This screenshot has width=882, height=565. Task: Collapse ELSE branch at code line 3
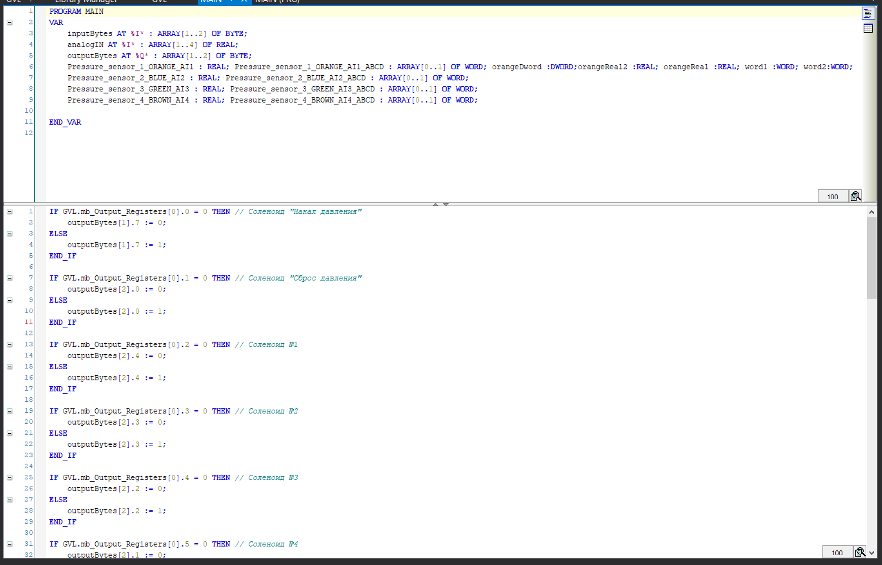pos(10,234)
